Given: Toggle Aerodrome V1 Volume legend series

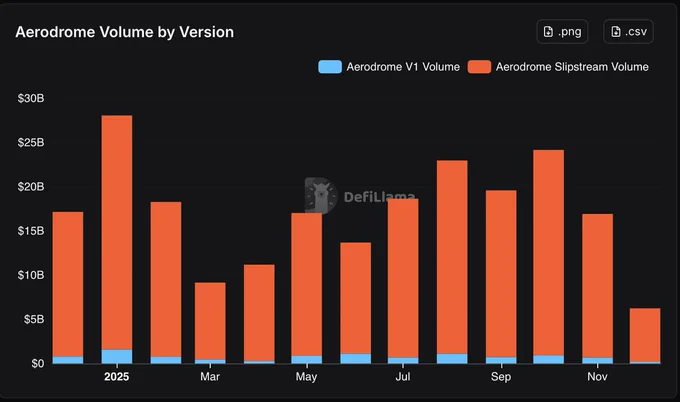Looking at the screenshot, I should point(389,67).
